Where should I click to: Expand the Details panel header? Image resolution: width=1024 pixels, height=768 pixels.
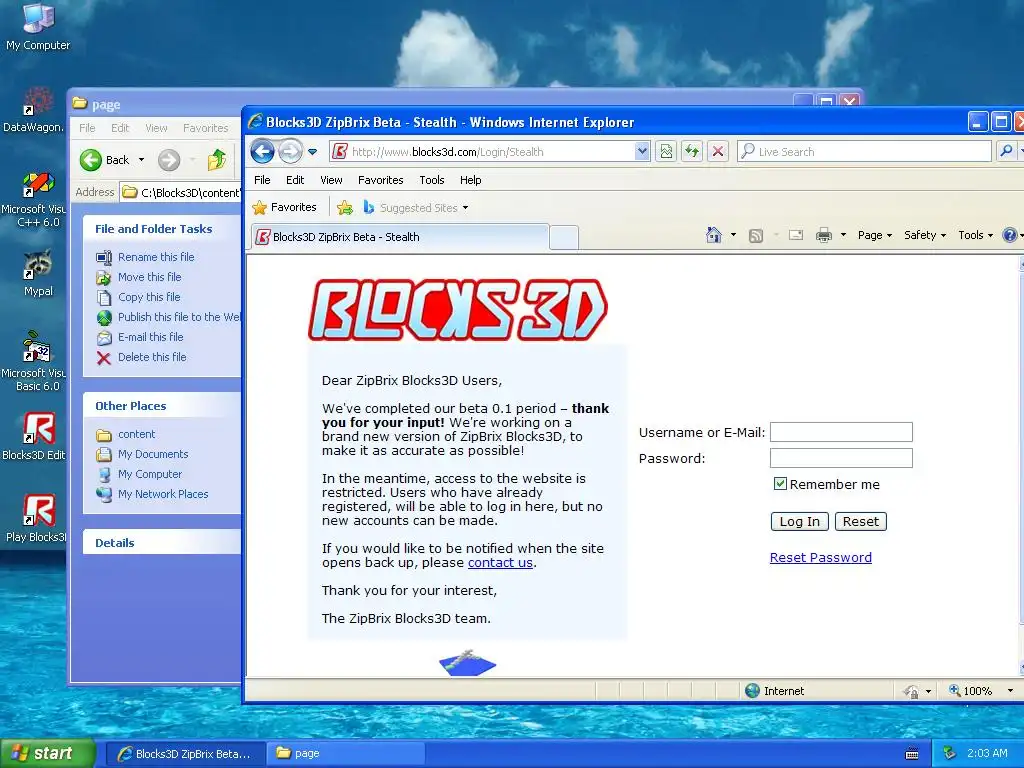162,543
